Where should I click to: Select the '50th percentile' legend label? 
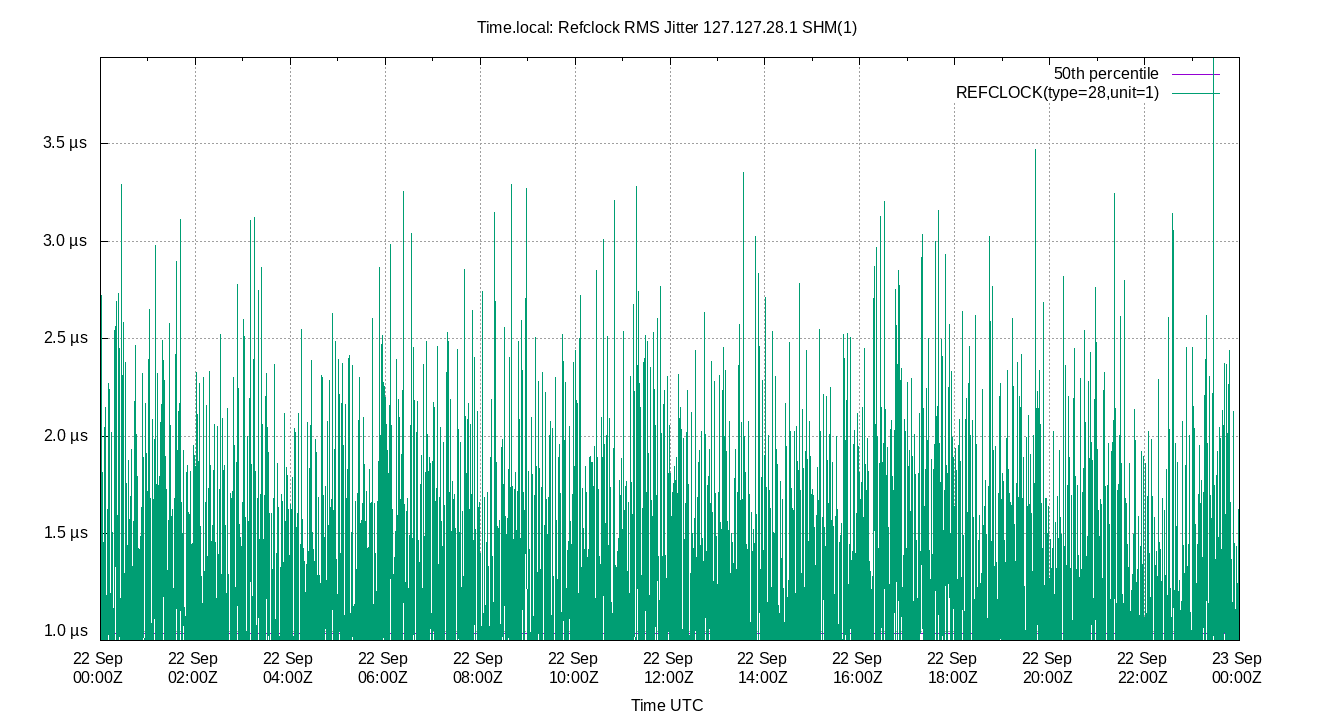[x=1106, y=74]
